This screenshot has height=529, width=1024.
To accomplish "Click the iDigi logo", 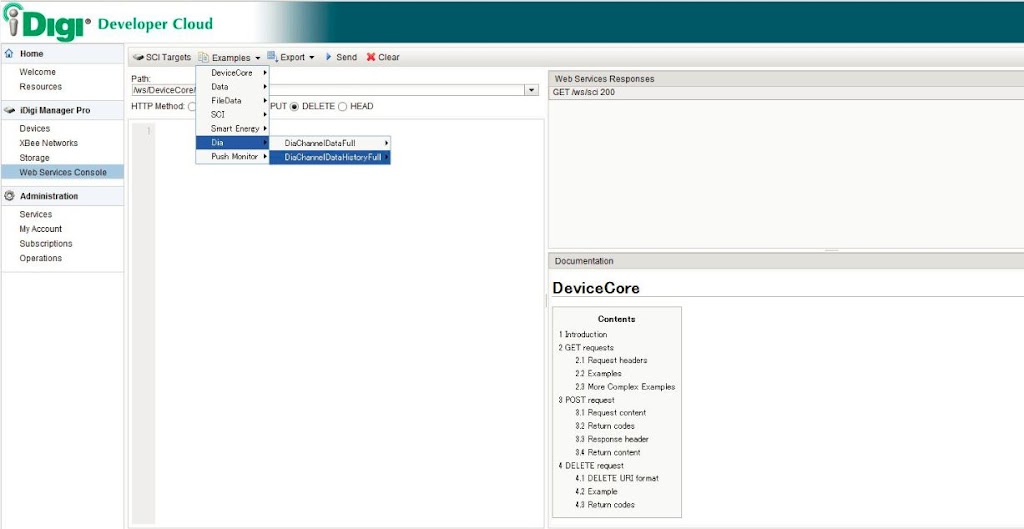I will 46,22.
